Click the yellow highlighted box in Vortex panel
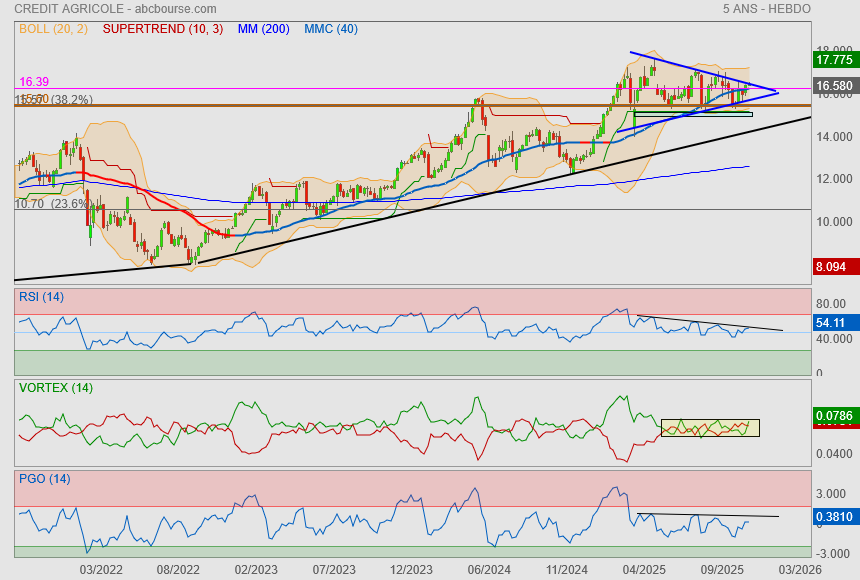The image size is (860, 580). (710, 427)
